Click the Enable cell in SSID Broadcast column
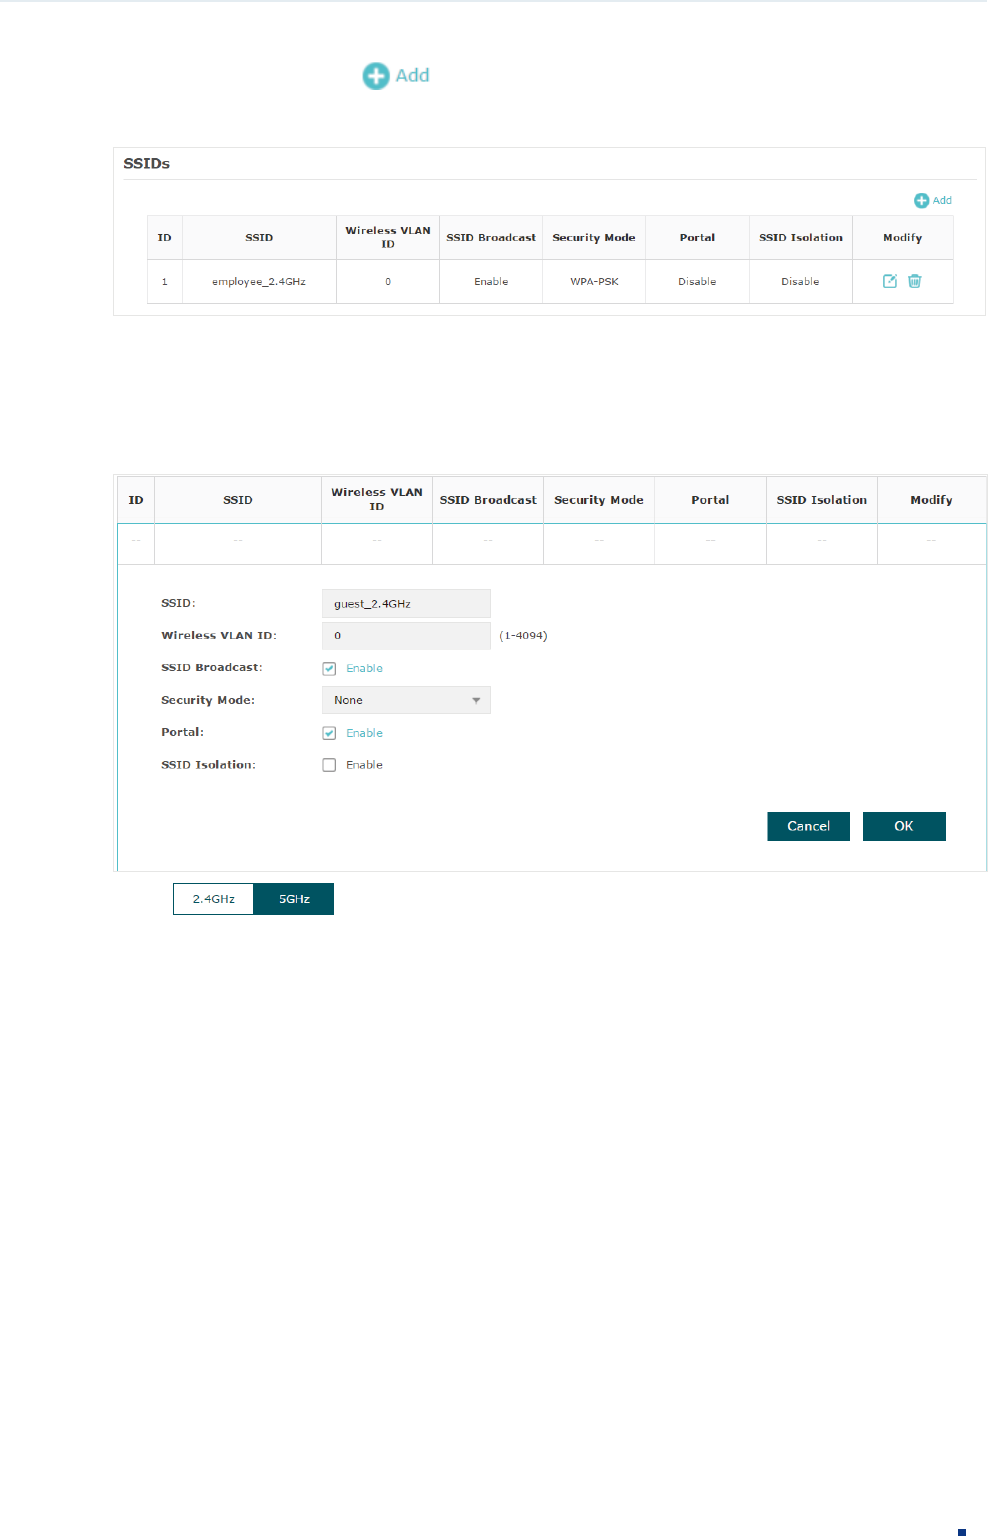This screenshot has width=988, height=1538. (x=491, y=282)
